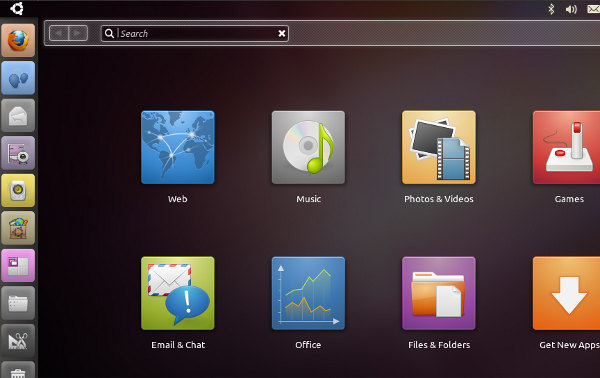The width and height of the screenshot is (600, 378).
Task: Launch the Games category
Action: pyautogui.click(x=566, y=148)
